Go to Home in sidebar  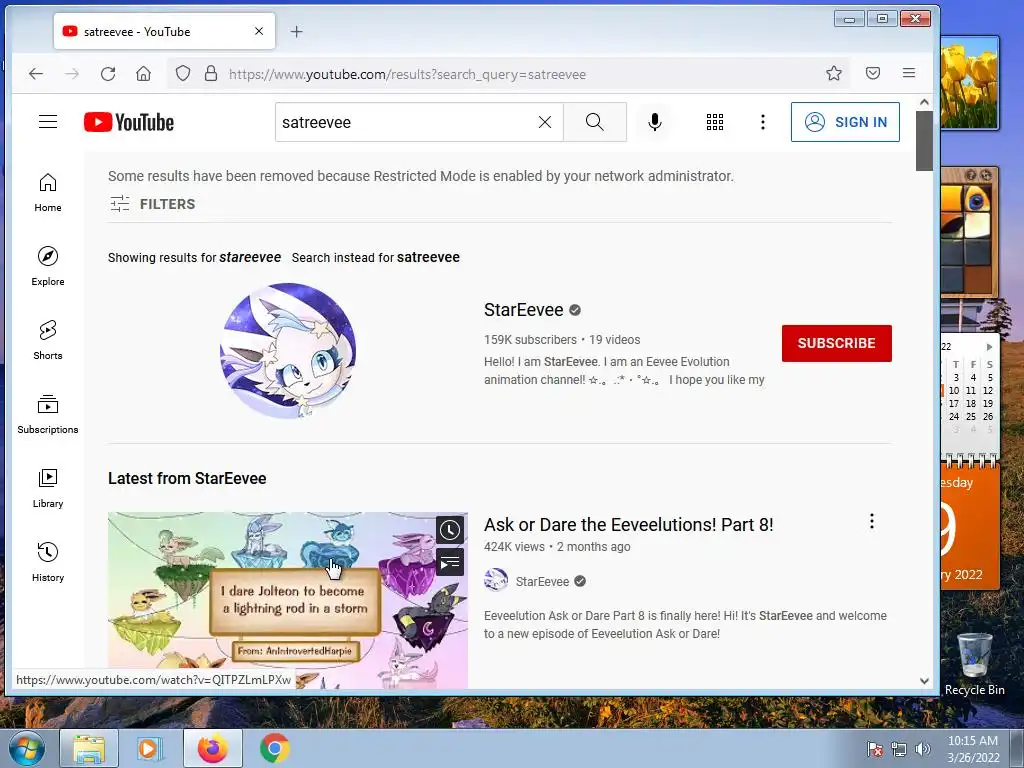(48, 193)
